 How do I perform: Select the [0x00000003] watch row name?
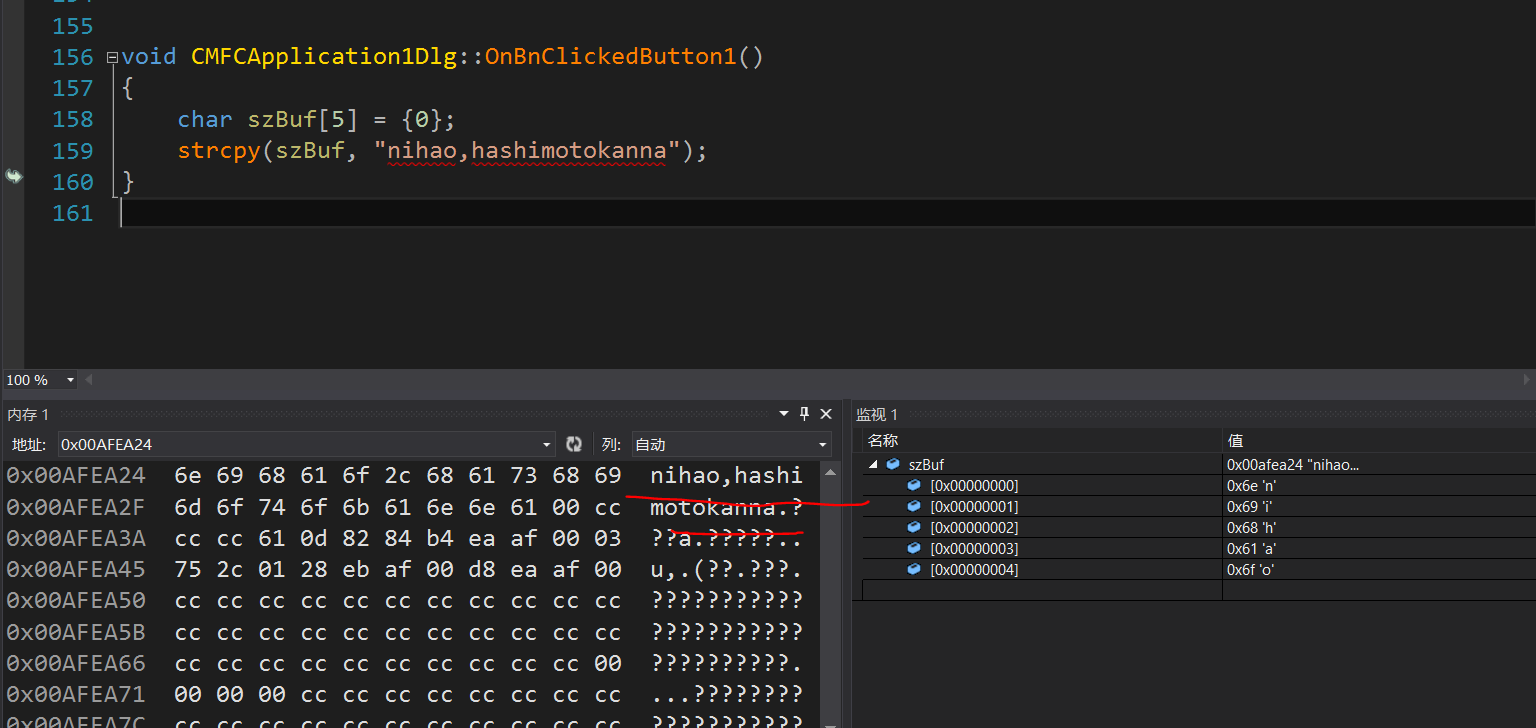tap(974, 548)
